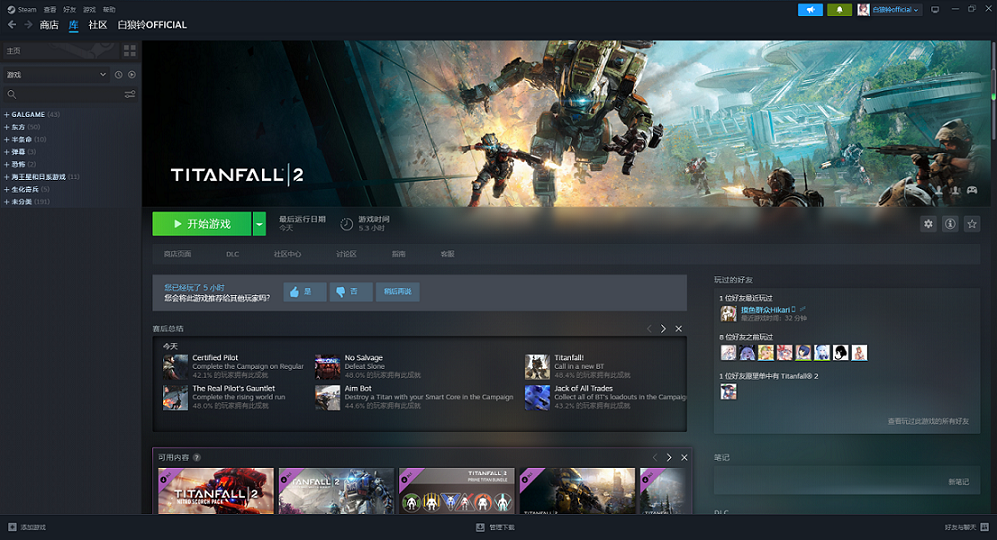Viewport: 997px width, 540px height.
Task: Open the 商店页面 link
Action: coord(177,254)
